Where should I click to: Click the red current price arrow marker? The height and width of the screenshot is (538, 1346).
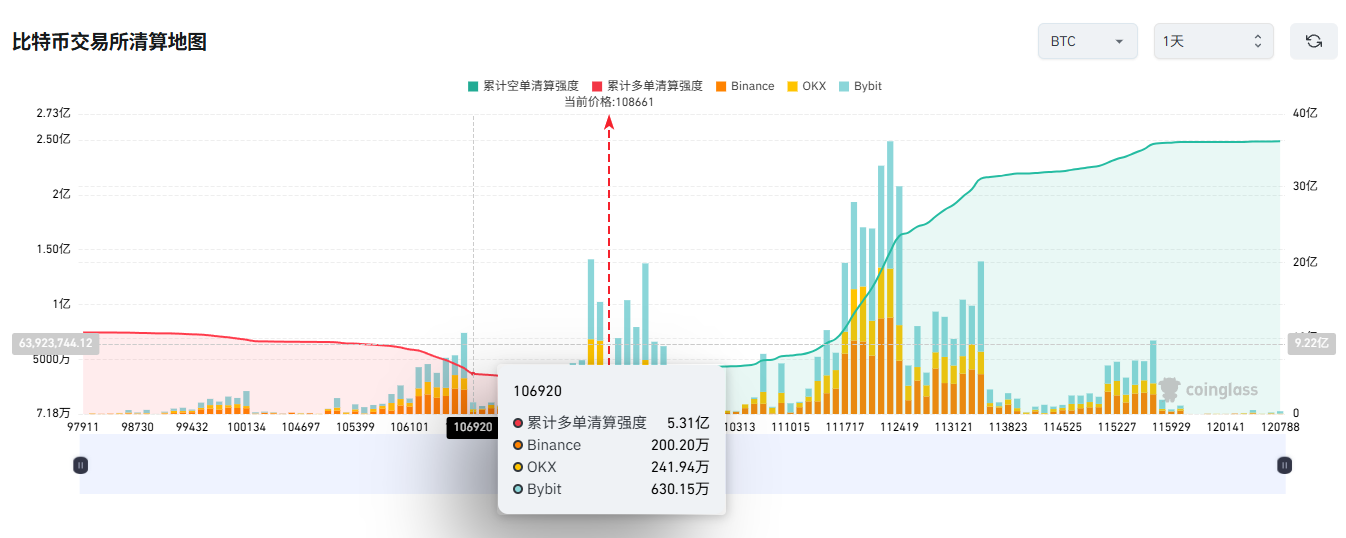[x=608, y=123]
